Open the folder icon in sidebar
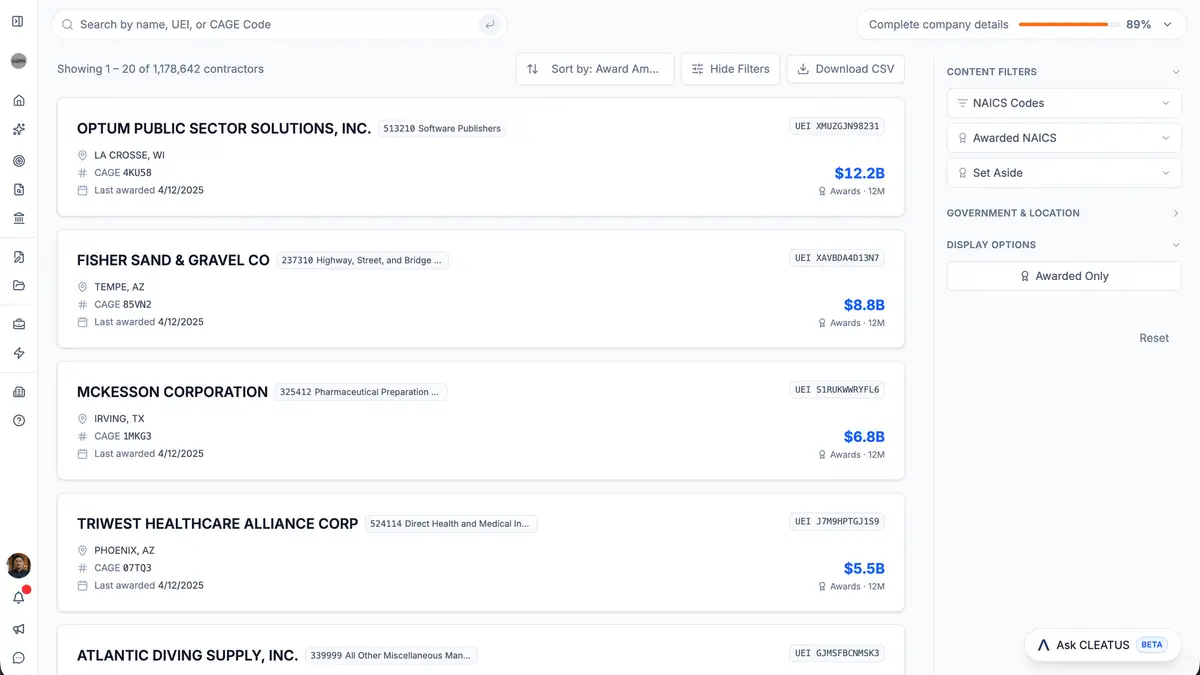This screenshot has height=675, width=1200. (x=18, y=286)
